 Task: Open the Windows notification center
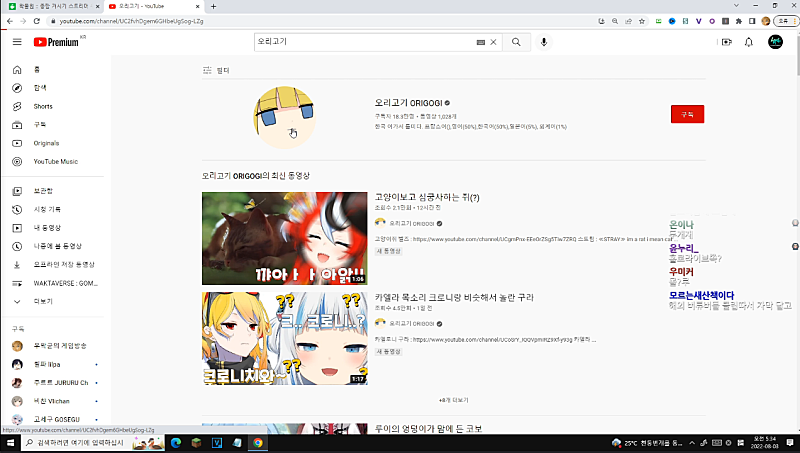tap(790, 443)
